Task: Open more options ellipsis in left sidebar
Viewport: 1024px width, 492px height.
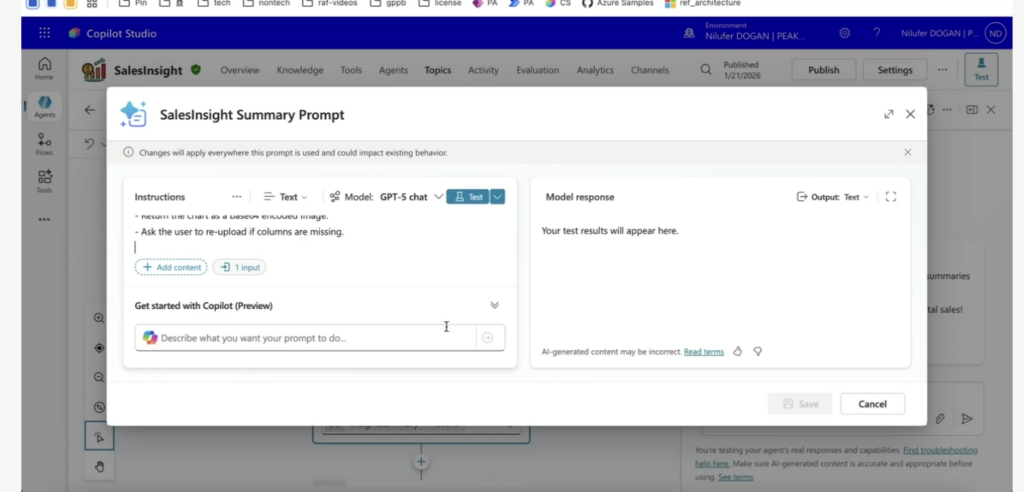Action: click(x=44, y=220)
